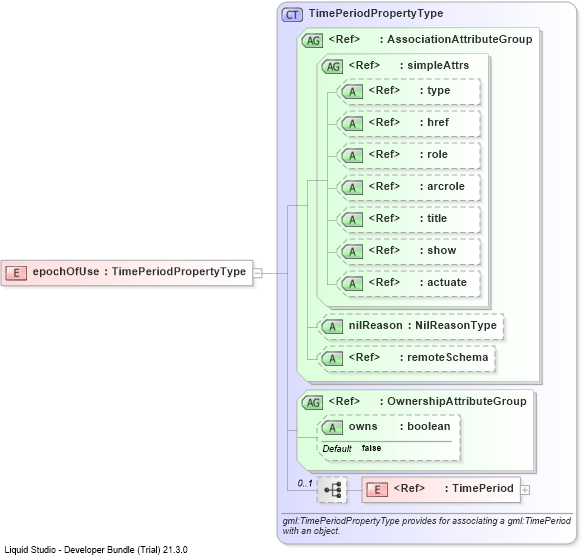Image resolution: width=581 pixels, height=555 pixels.
Task: Click the A icon for href attribute
Action: coord(352,123)
